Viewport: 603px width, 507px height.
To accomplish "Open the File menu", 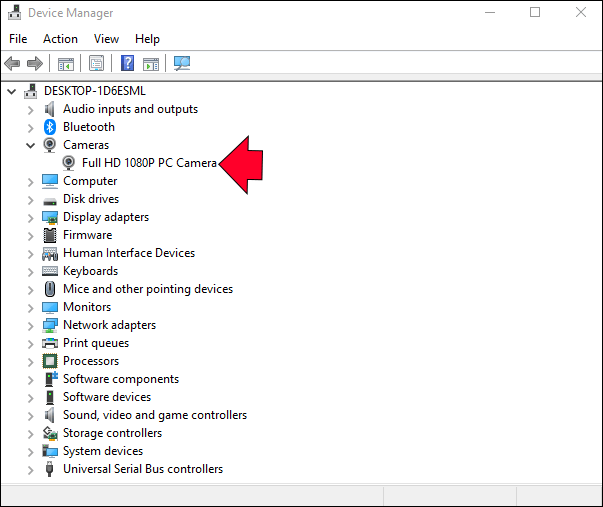I will tap(18, 39).
